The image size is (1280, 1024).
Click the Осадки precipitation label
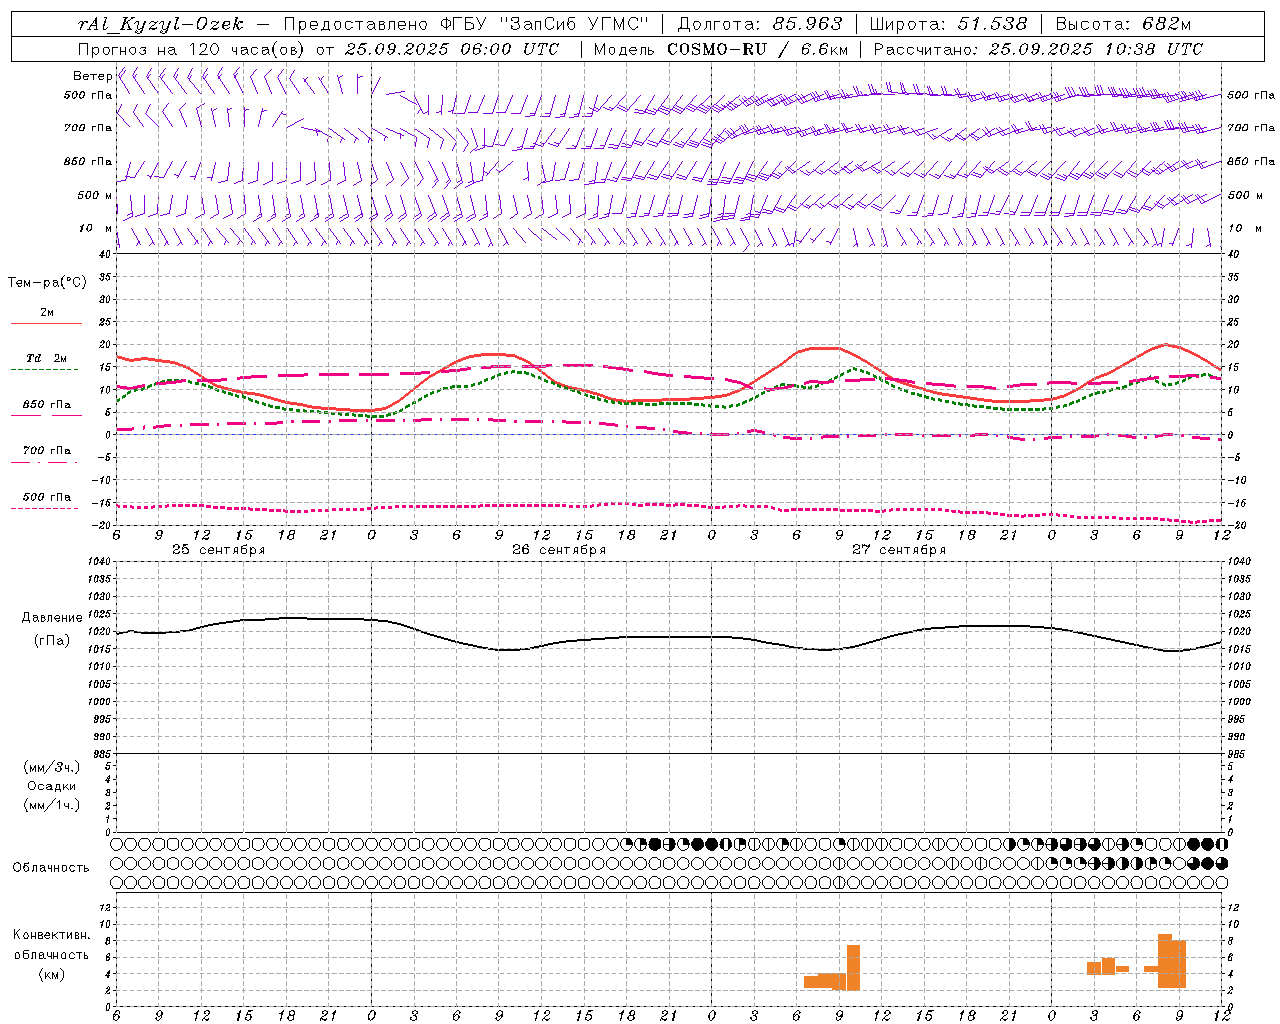52,786
